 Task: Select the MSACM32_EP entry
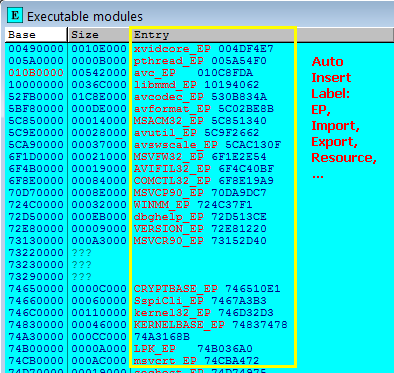click(x=200, y=121)
